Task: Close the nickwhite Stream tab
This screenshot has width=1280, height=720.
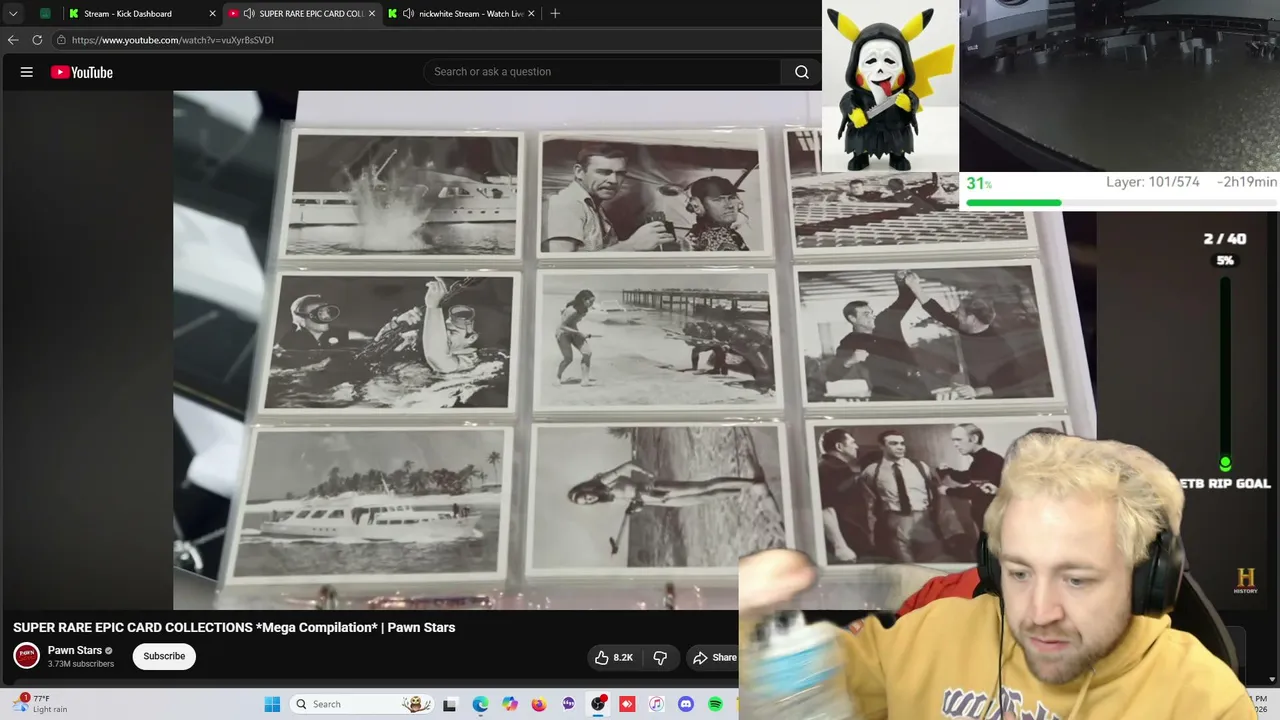Action: (531, 14)
